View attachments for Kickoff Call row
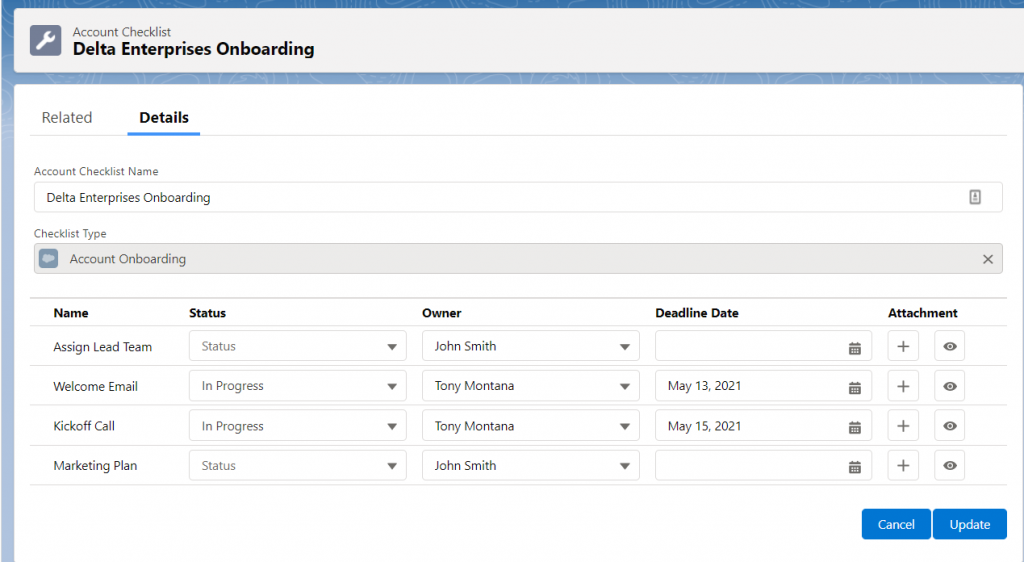The height and width of the screenshot is (562, 1024). (x=950, y=426)
